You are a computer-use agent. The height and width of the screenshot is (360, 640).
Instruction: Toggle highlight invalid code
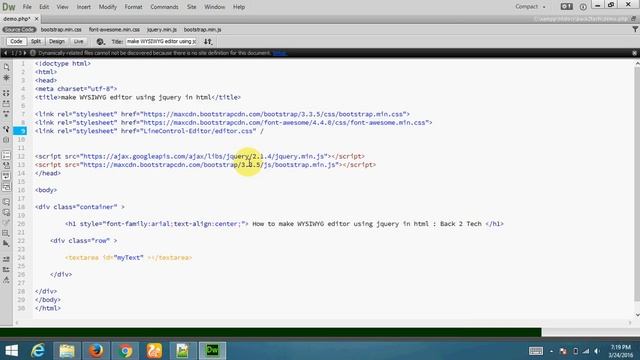point(6,165)
